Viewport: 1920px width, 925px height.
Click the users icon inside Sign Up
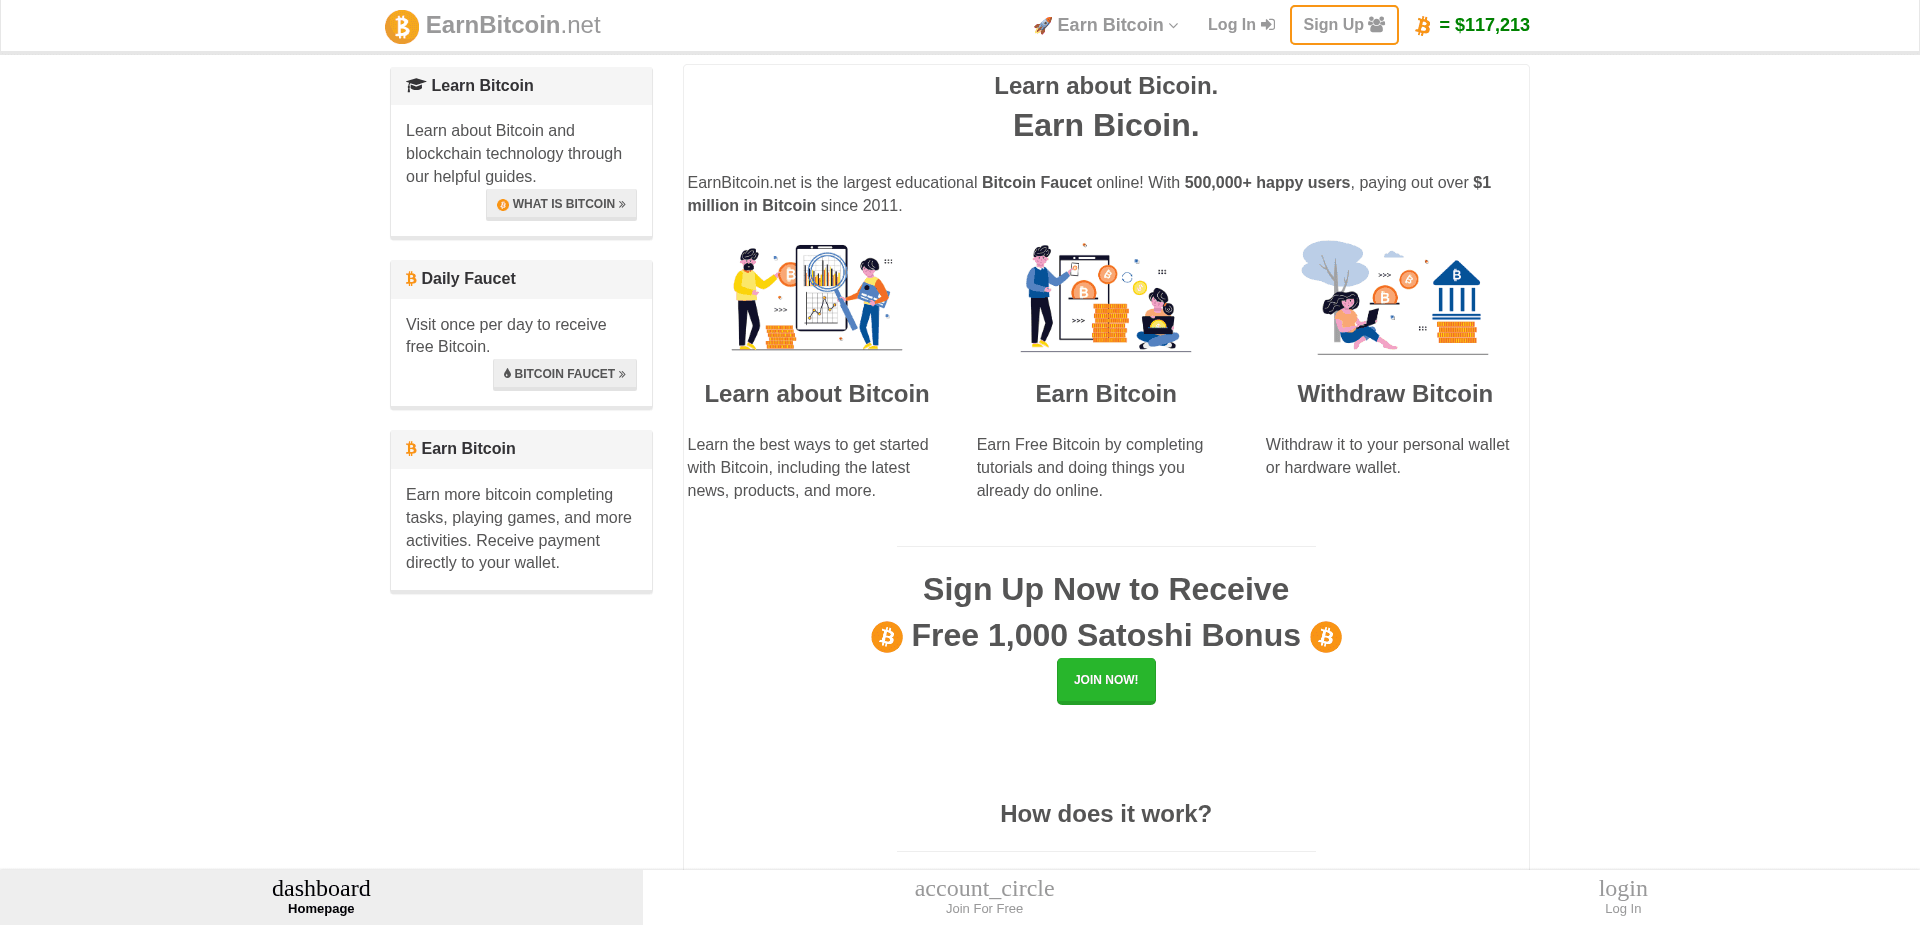click(x=1377, y=24)
